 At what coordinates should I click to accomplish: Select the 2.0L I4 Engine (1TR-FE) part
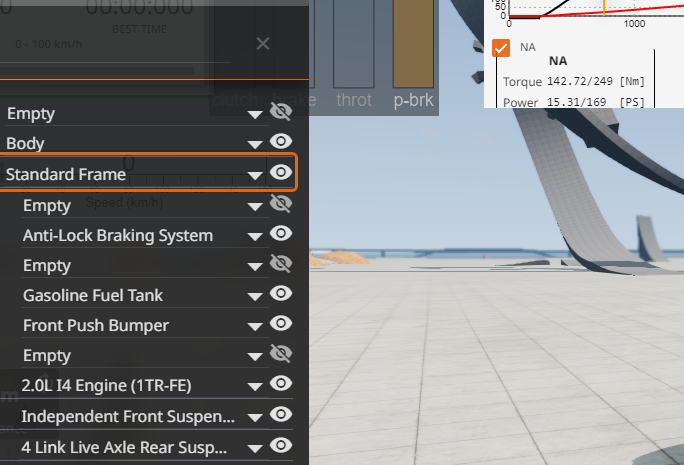click(107, 385)
